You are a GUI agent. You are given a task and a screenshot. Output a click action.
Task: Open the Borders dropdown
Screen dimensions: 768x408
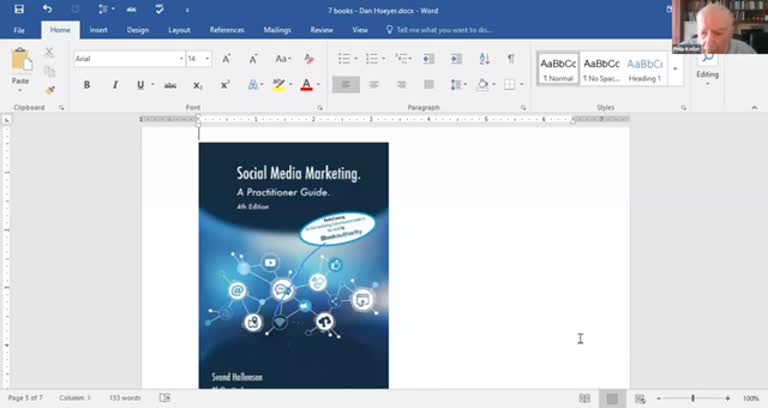click(x=522, y=85)
